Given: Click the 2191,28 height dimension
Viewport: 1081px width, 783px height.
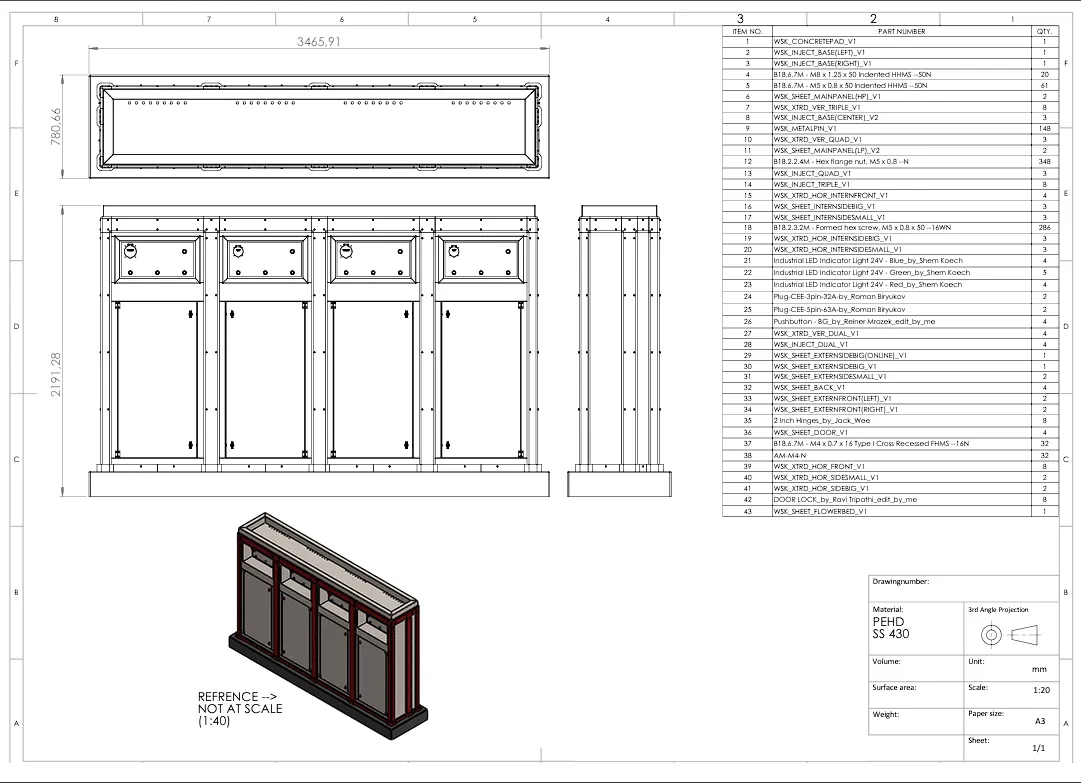Looking at the screenshot, I should 56,374.
